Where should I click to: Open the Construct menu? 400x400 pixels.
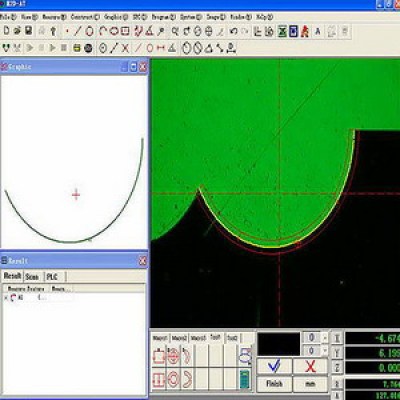coord(85,17)
